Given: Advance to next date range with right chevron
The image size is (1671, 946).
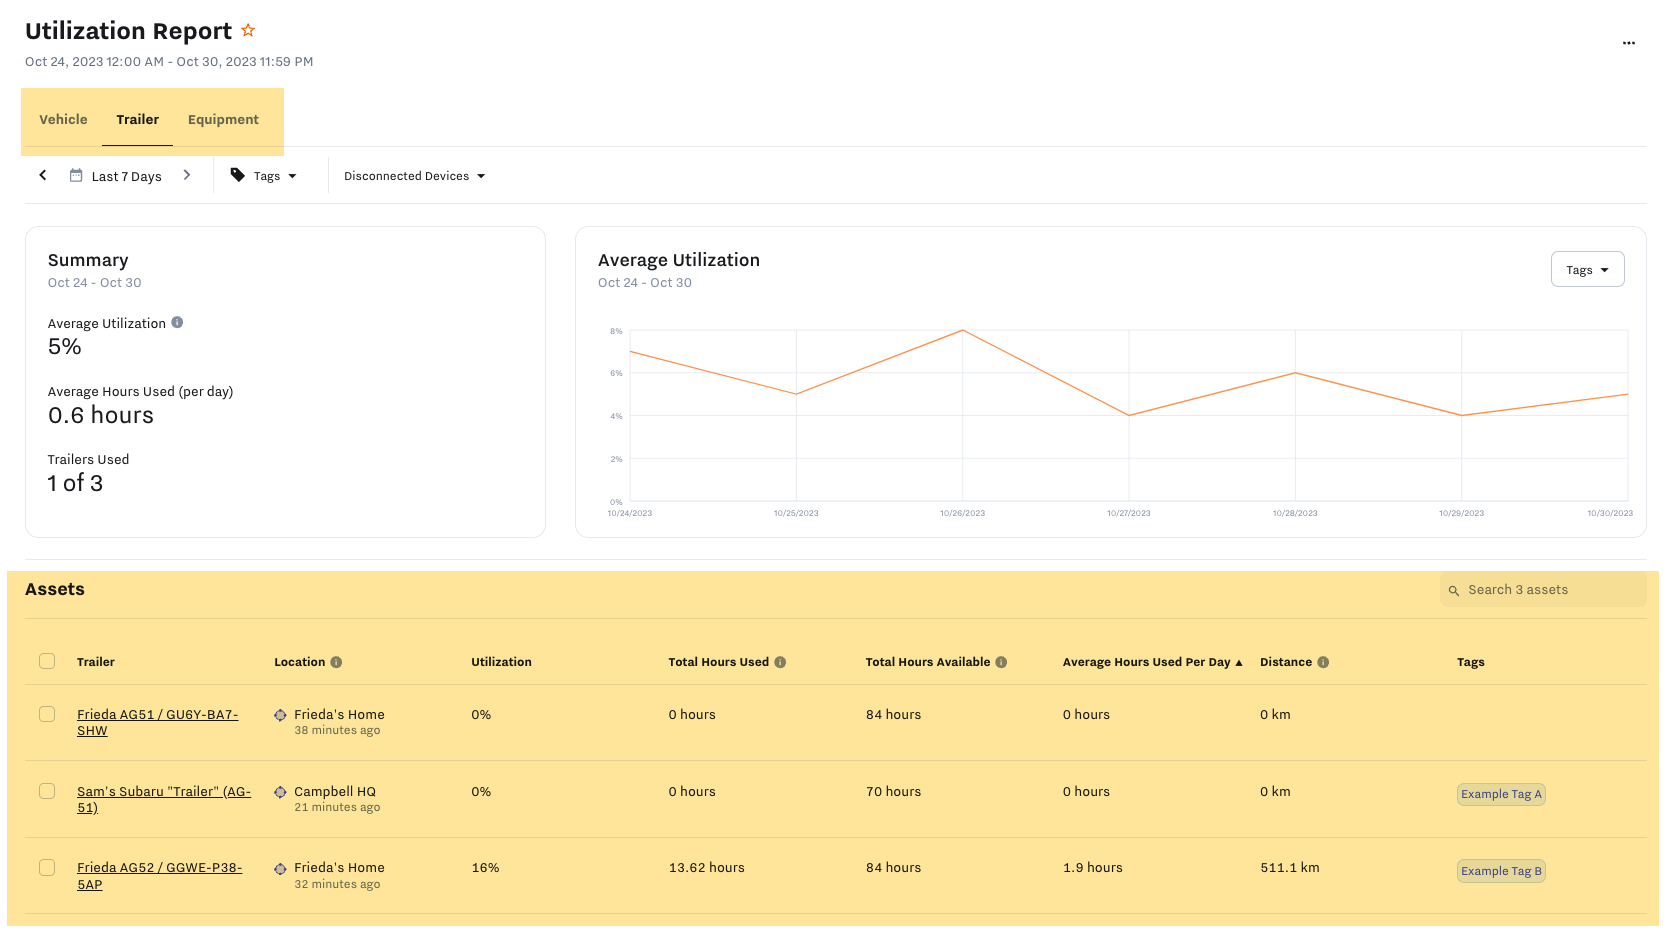Looking at the screenshot, I should [187, 175].
